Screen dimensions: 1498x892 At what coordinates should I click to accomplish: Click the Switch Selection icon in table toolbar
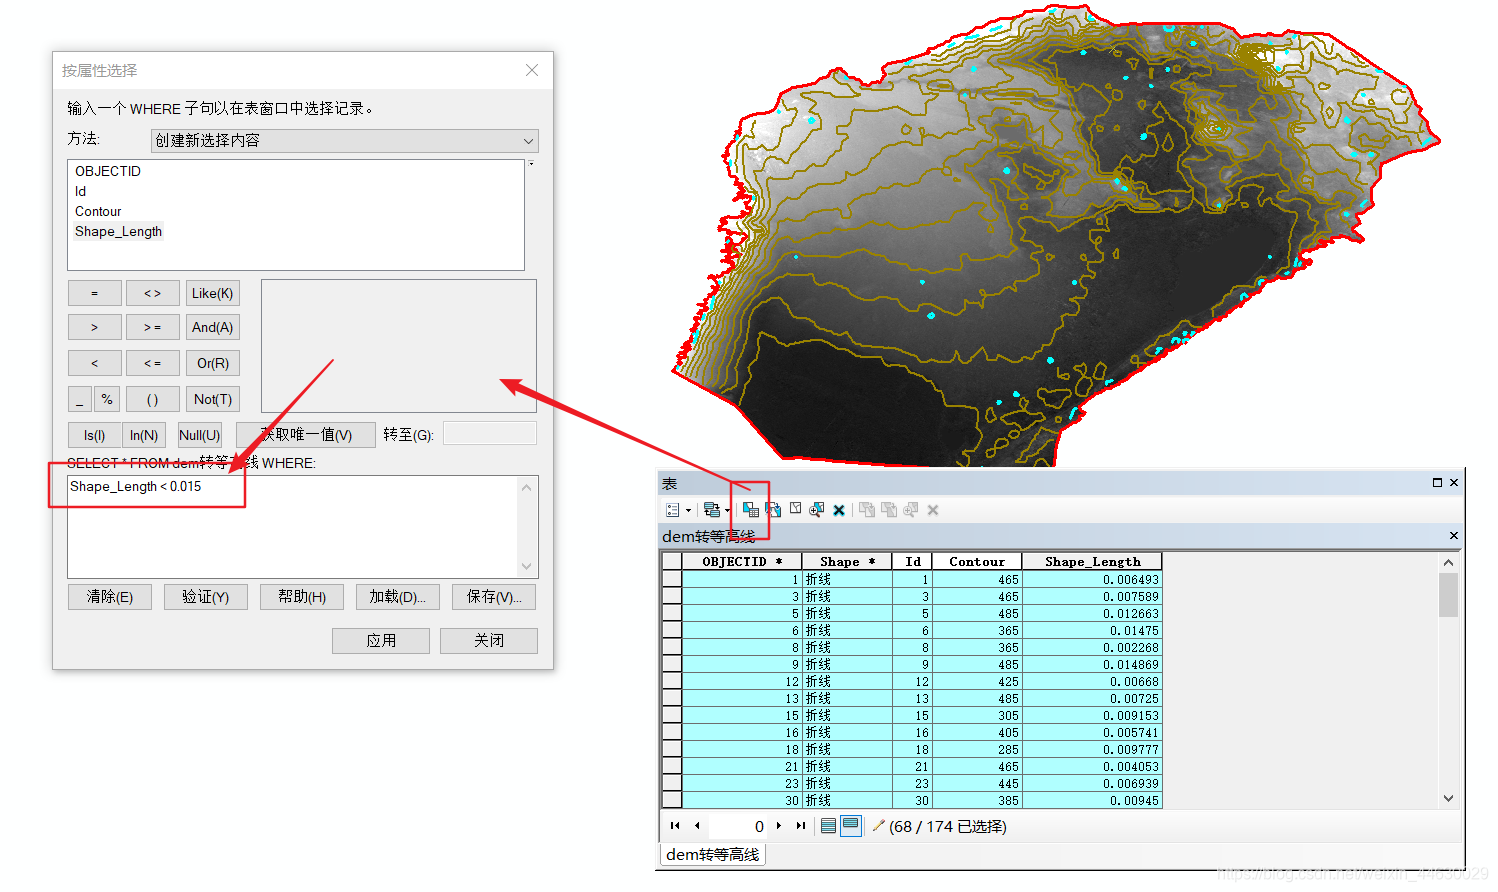[x=773, y=510]
